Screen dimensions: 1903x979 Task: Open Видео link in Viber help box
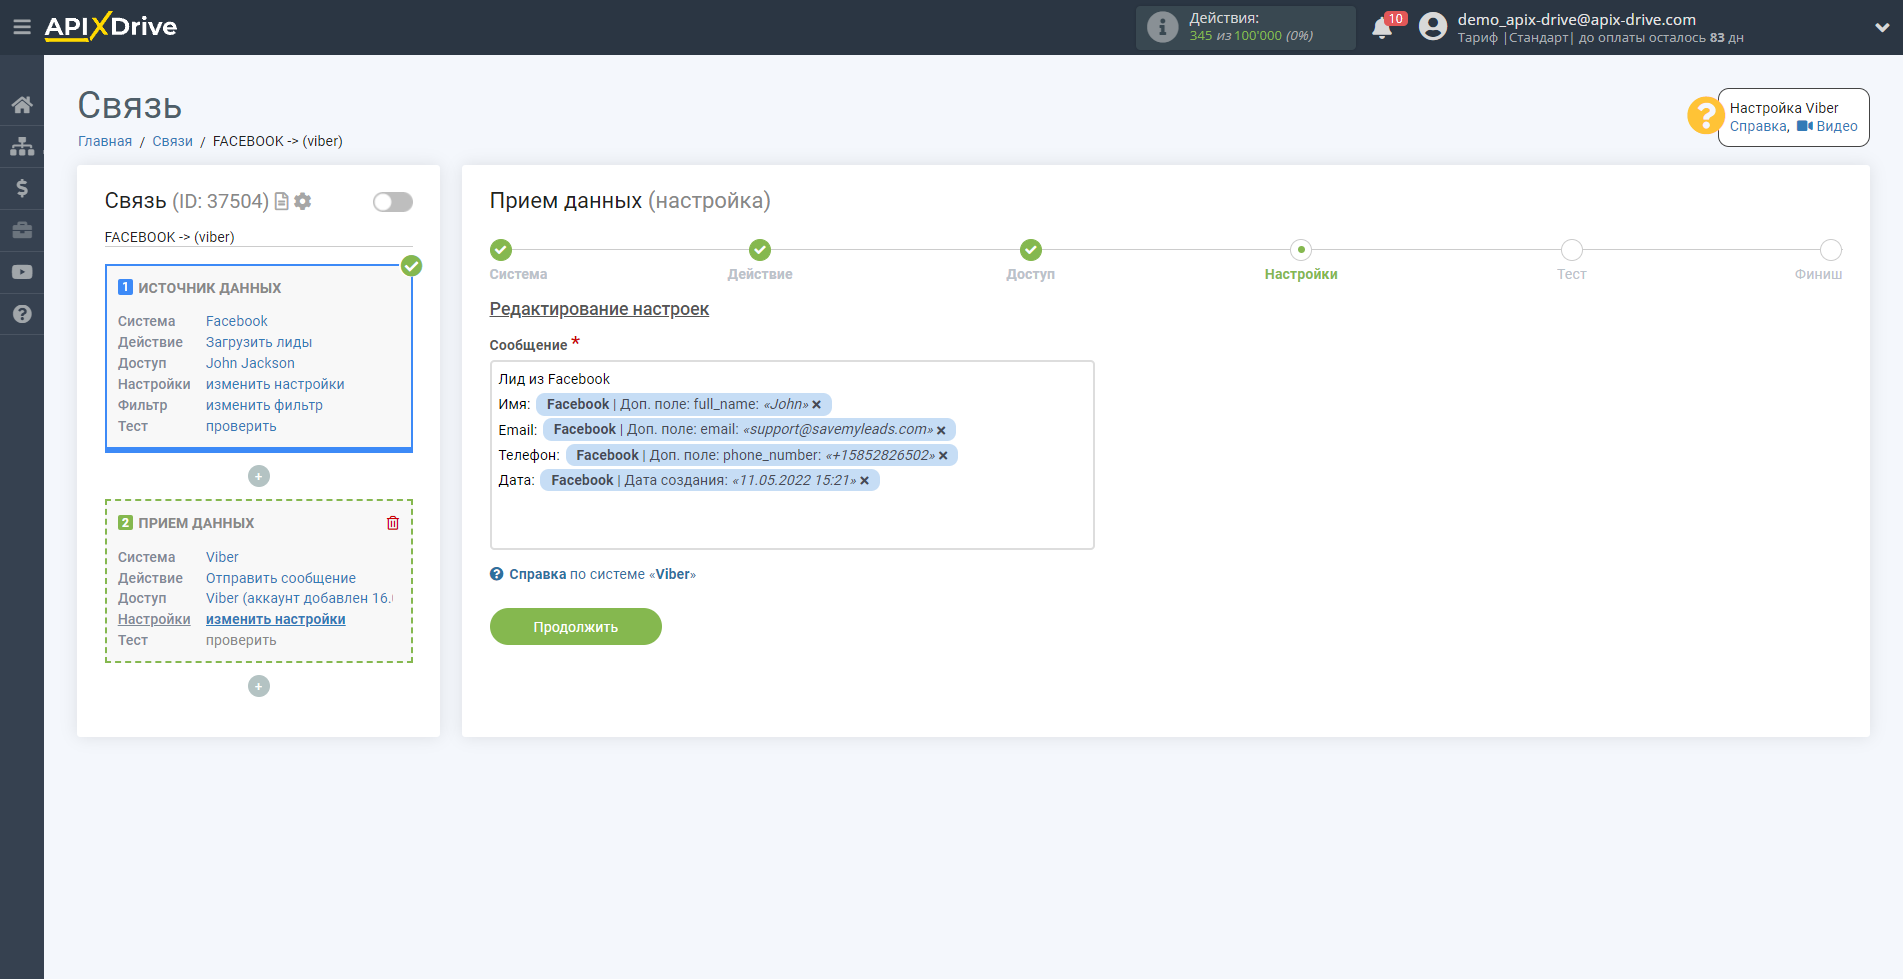point(1828,126)
